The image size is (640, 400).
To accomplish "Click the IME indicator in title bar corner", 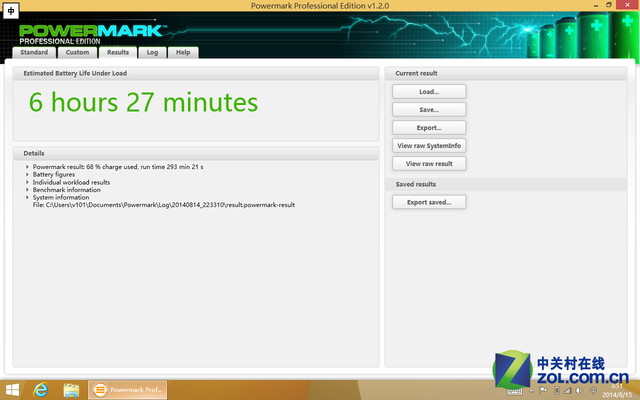I will (11, 11).
